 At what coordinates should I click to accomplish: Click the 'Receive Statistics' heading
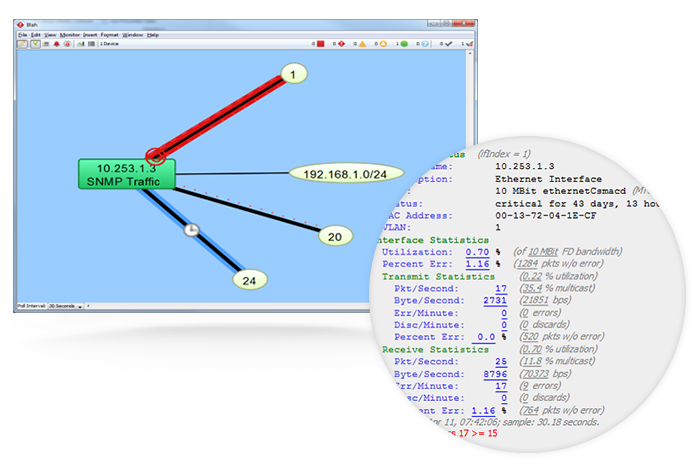tap(435, 350)
